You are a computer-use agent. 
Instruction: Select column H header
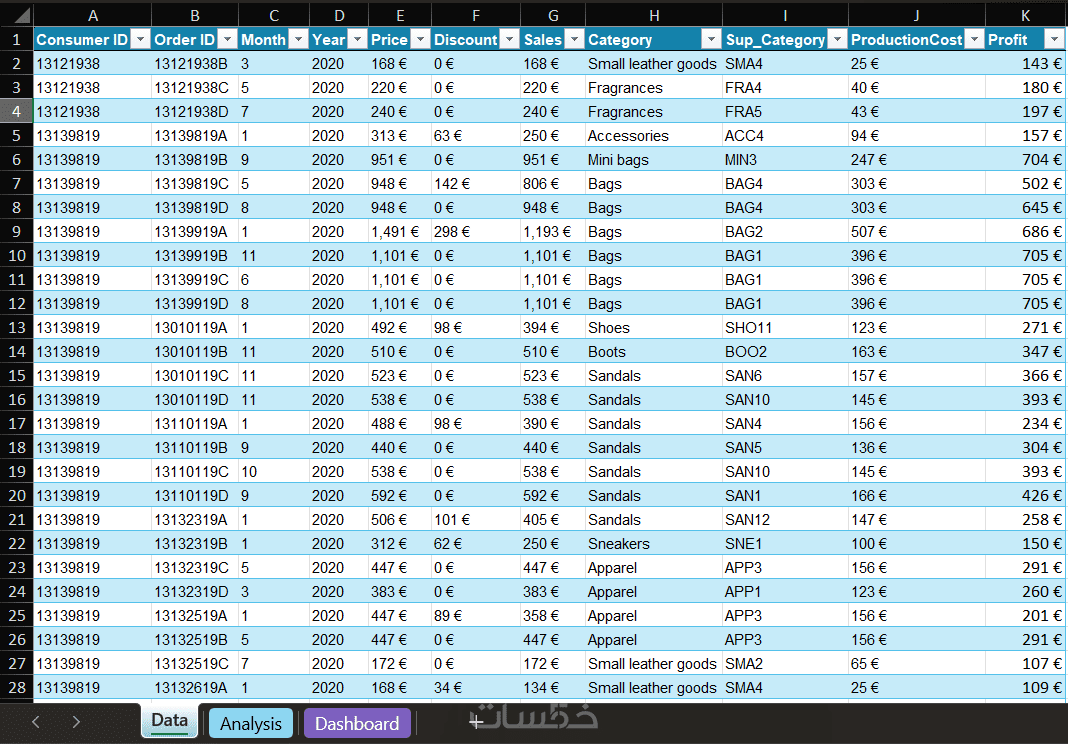coord(654,15)
